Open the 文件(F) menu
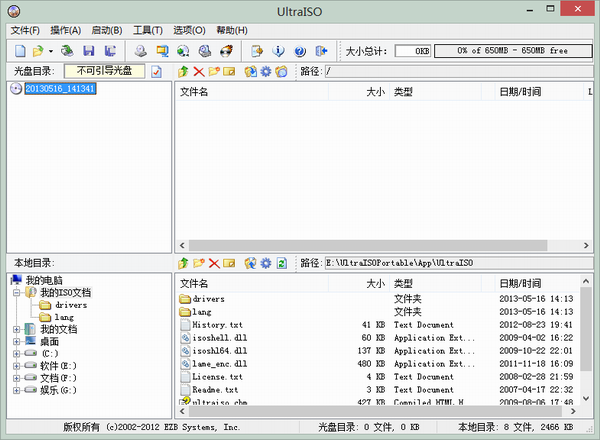This screenshot has width=600, height=440. coord(25,30)
